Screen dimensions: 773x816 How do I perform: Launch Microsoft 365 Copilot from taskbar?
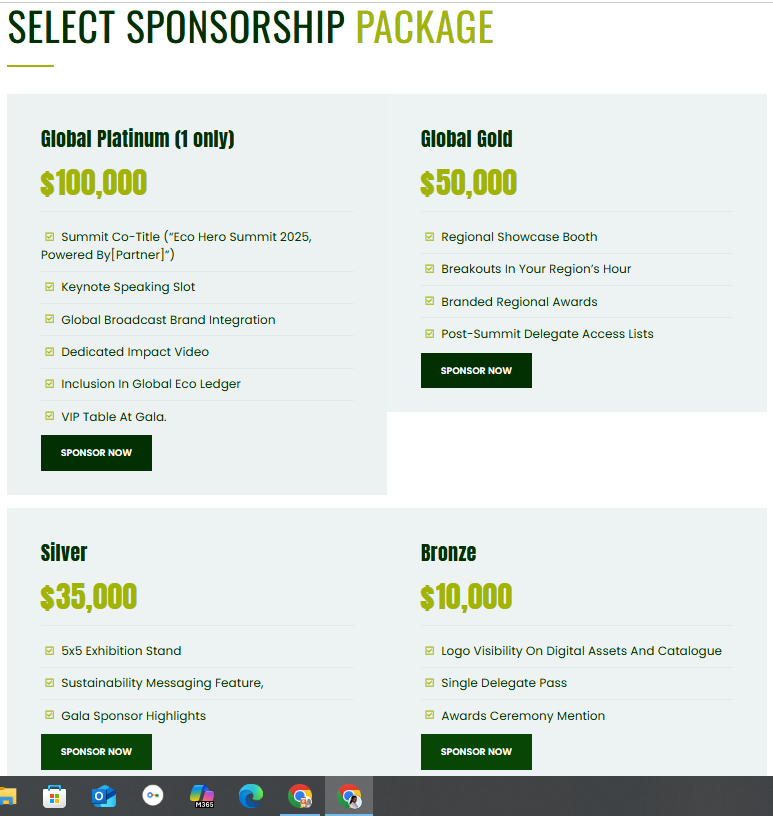pos(202,796)
